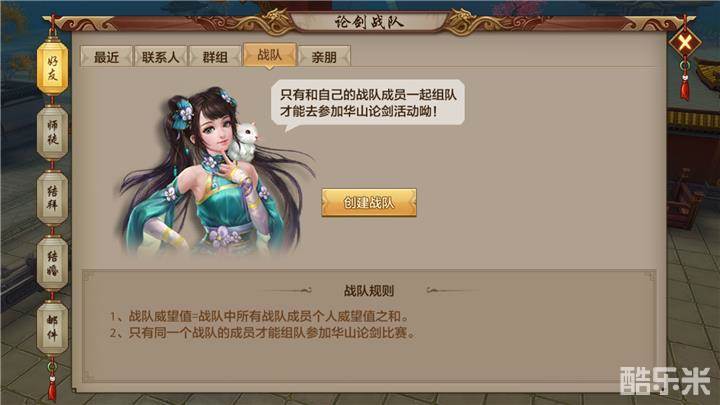Open the 结拜 lantern section
This screenshot has height=405, width=720.
(52, 197)
